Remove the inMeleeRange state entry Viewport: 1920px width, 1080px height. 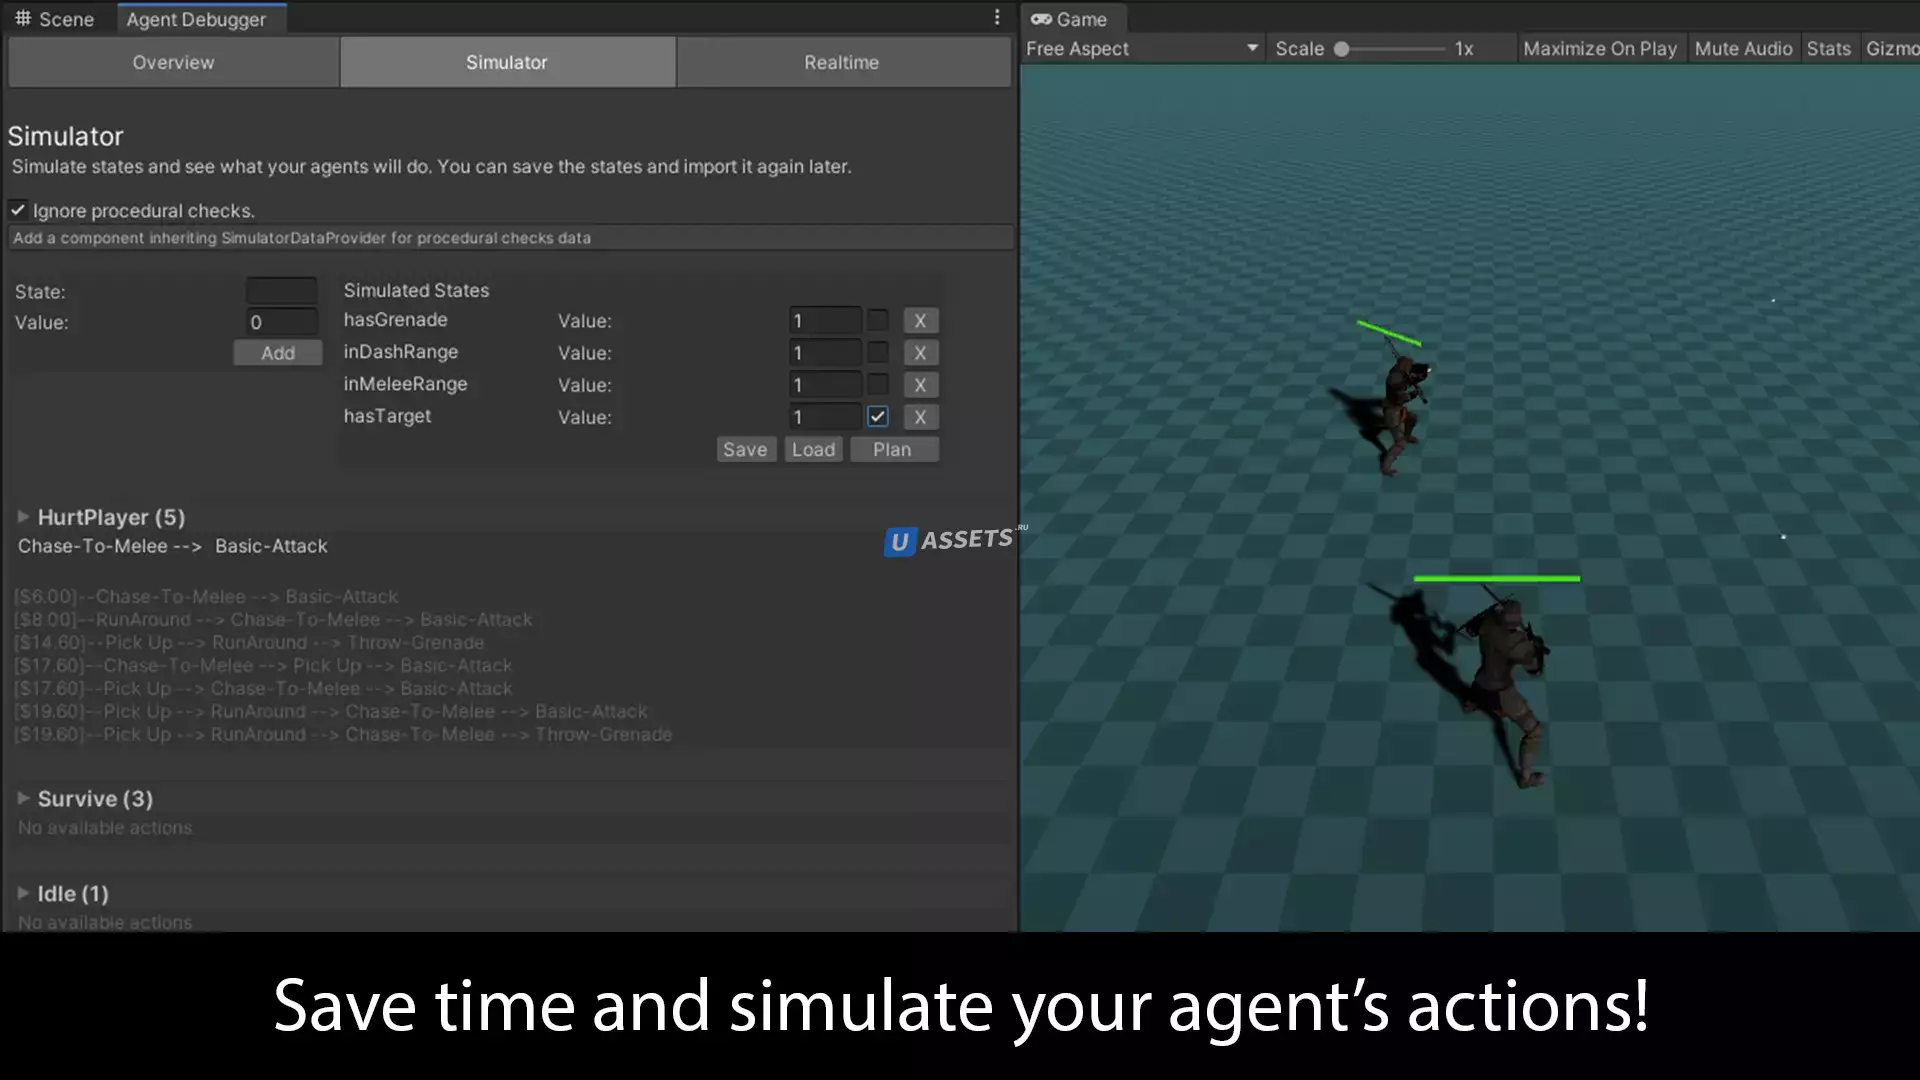[x=920, y=385]
